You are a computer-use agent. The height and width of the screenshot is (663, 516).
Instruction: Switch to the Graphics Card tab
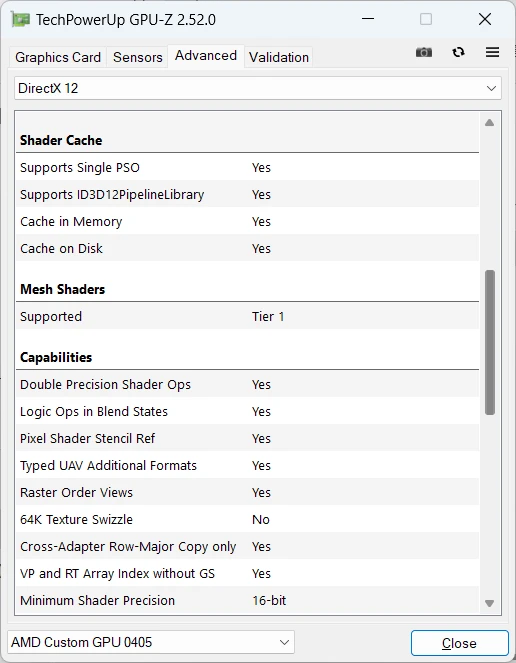pos(58,57)
